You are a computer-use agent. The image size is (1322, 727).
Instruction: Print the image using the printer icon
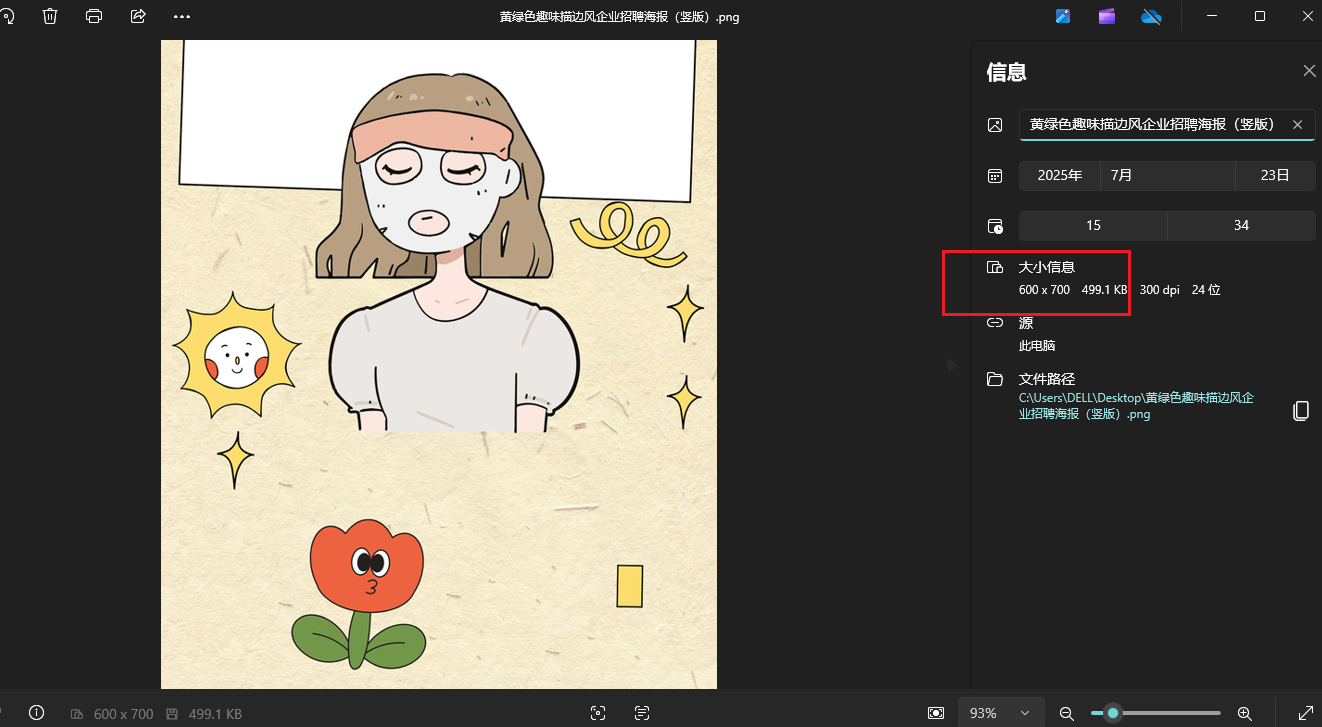pyautogui.click(x=94, y=16)
